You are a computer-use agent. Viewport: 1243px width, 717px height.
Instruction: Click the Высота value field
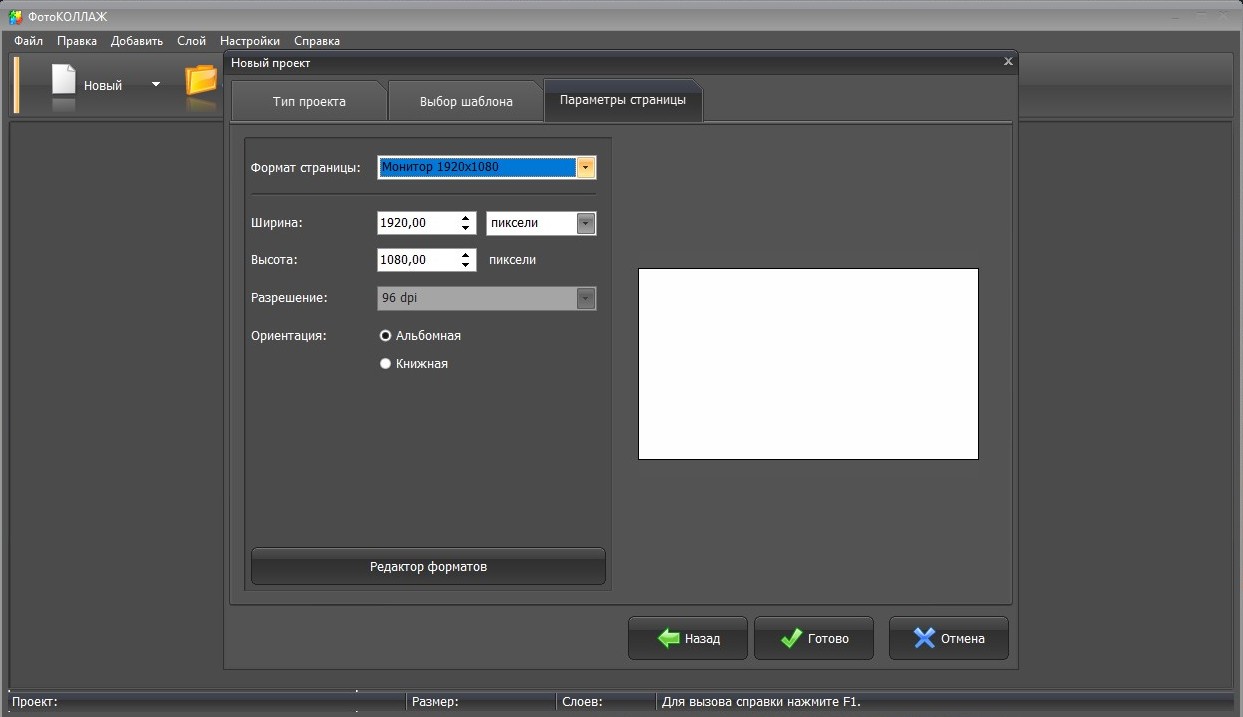pyautogui.click(x=417, y=260)
